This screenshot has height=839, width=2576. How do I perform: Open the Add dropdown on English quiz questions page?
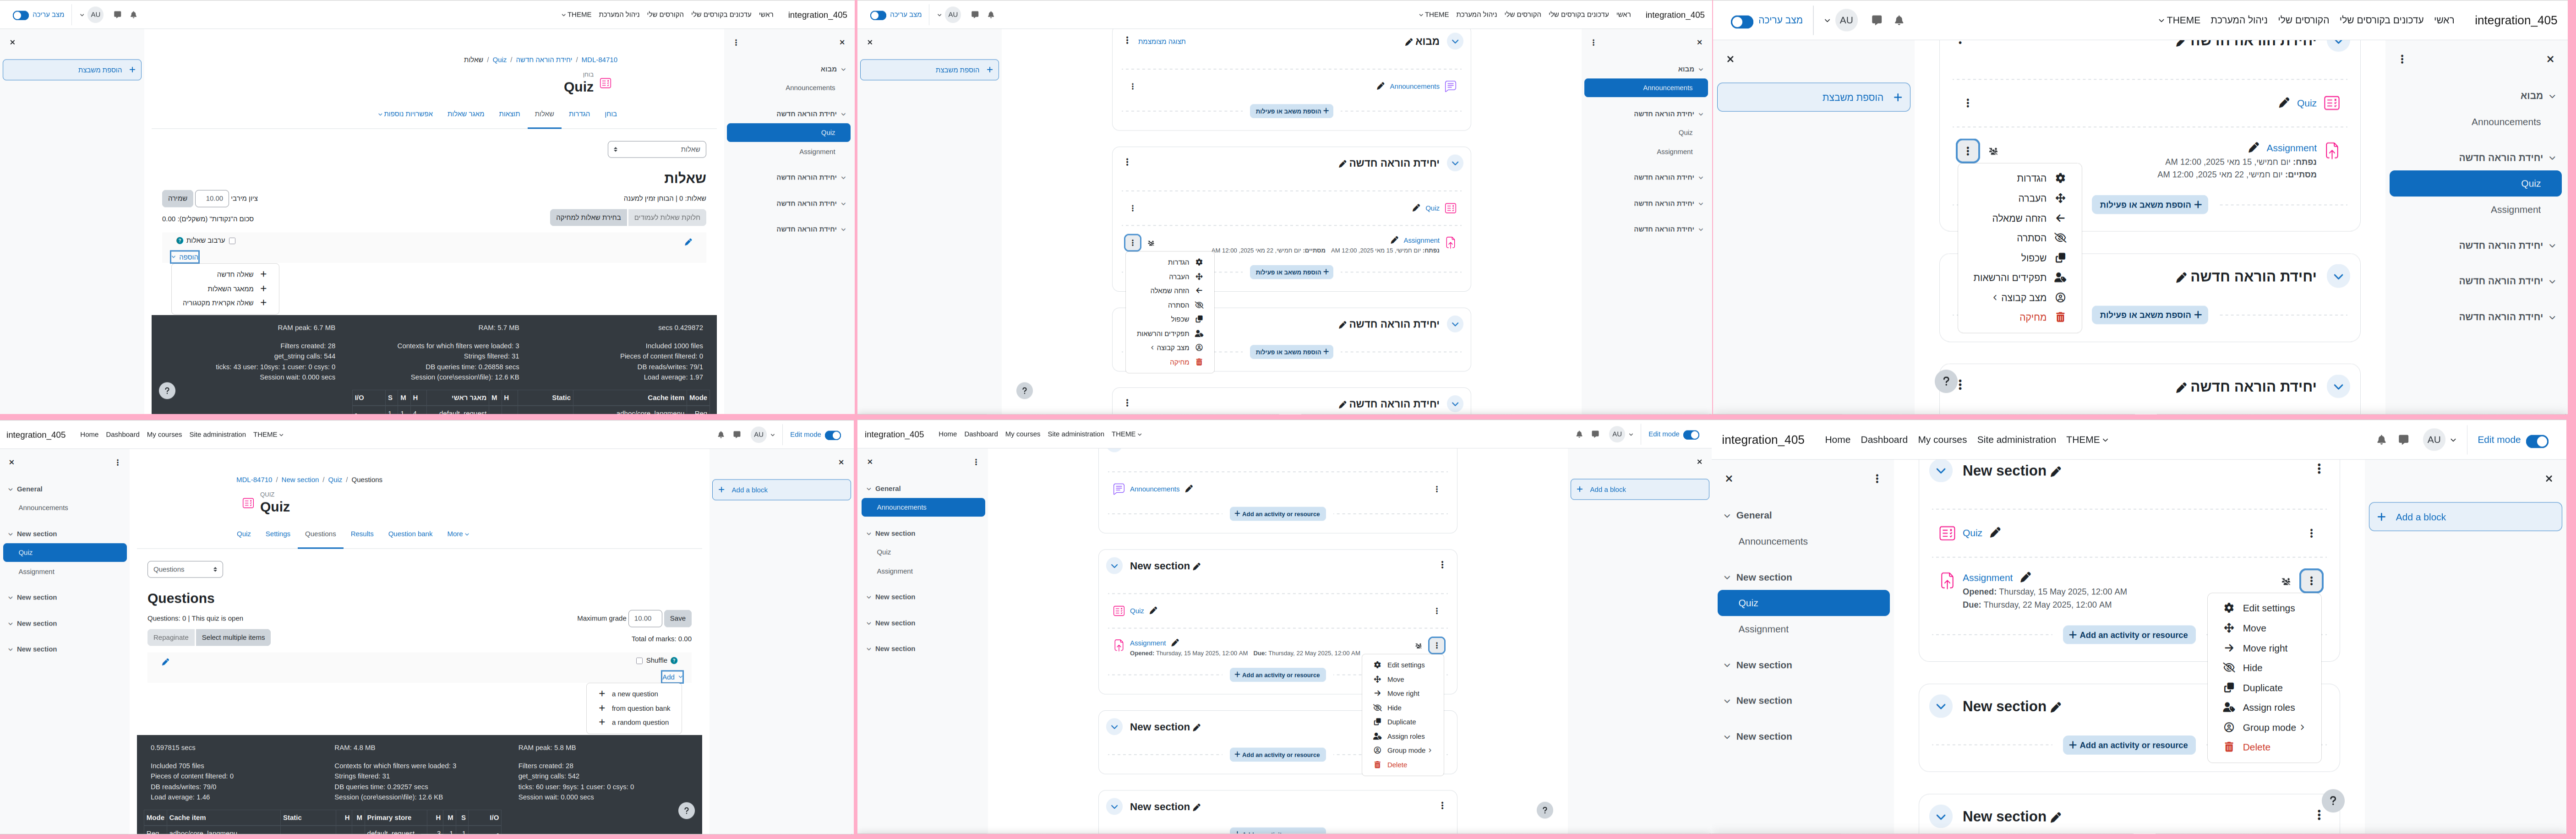(672, 677)
